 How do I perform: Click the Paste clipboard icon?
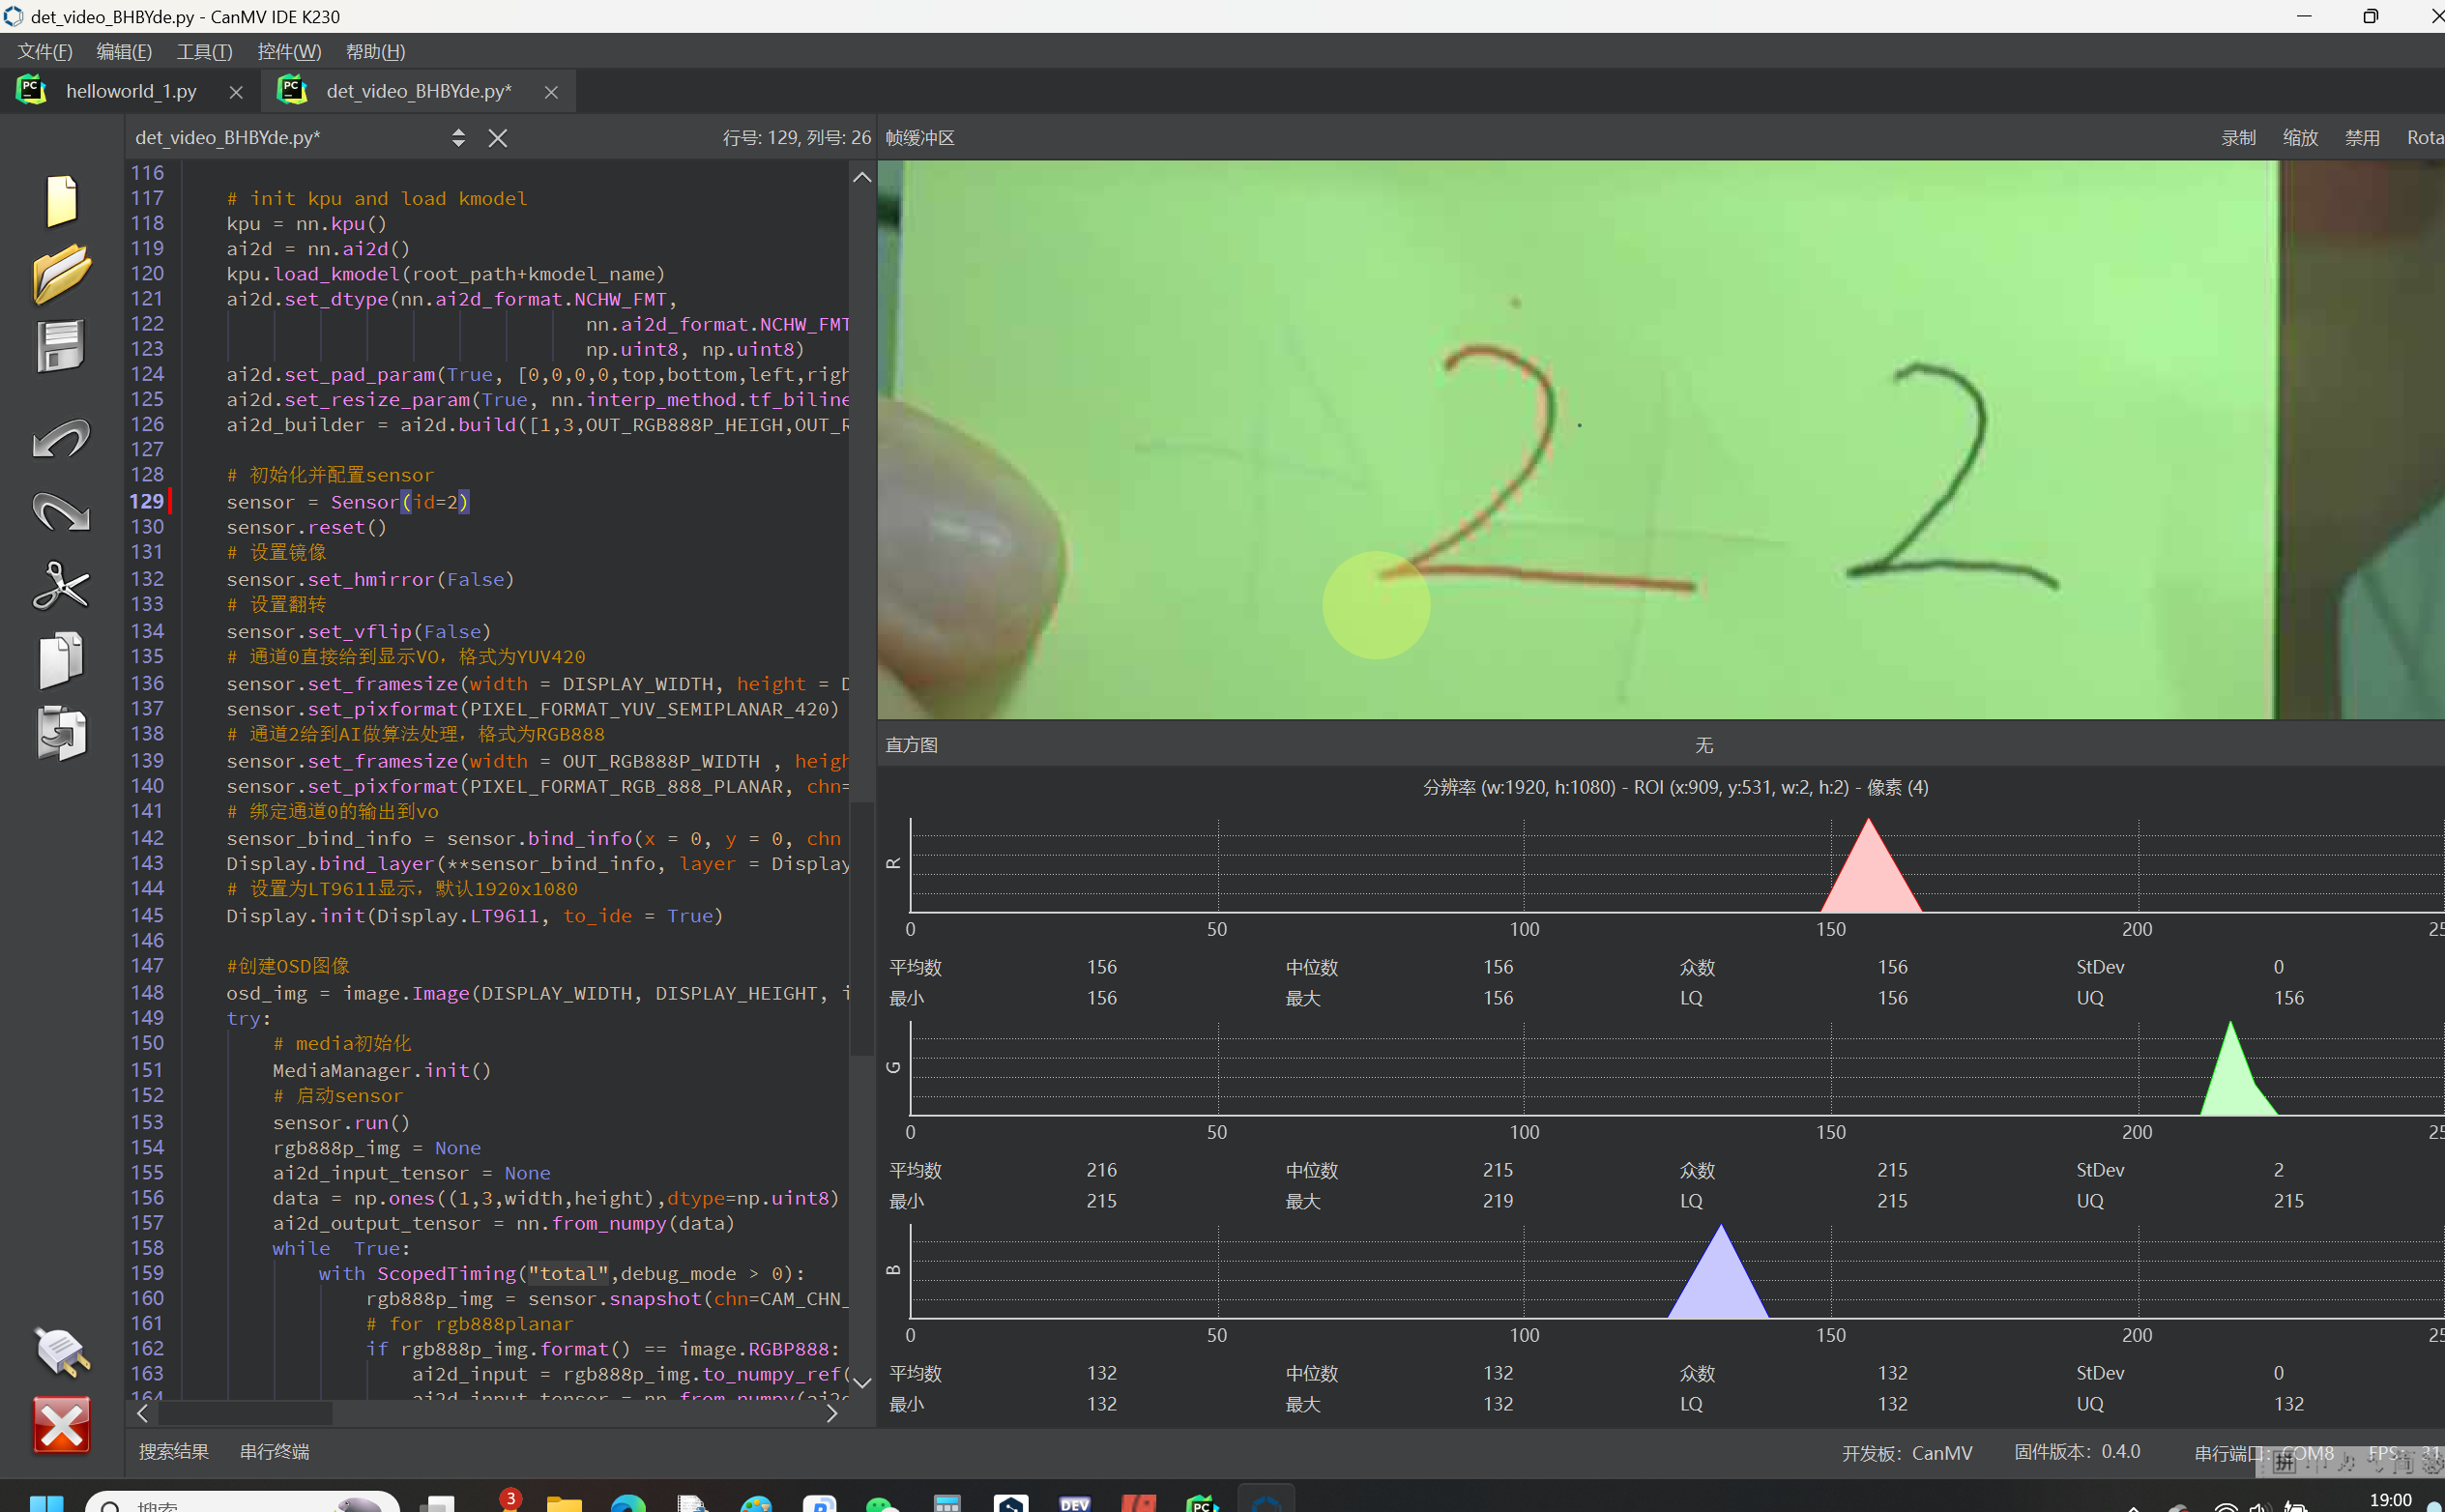click(61, 733)
